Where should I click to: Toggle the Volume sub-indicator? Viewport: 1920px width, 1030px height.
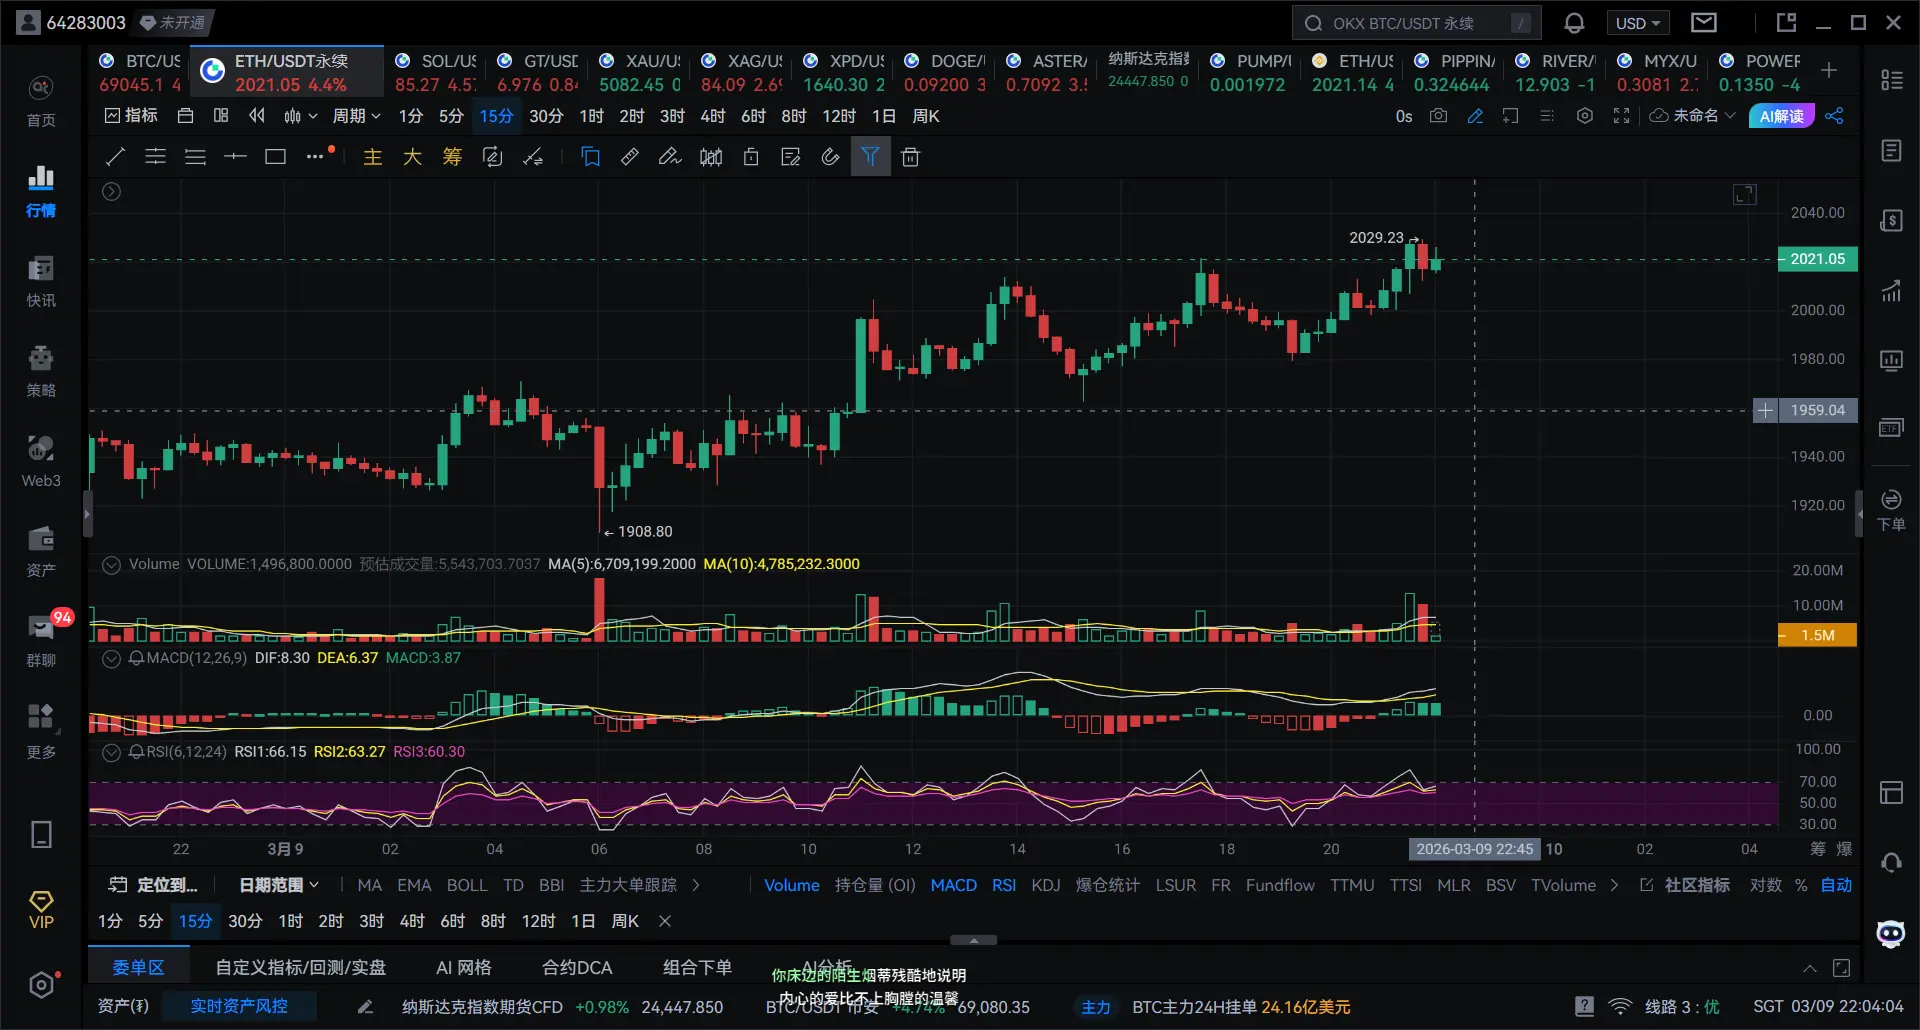(792, 885)
